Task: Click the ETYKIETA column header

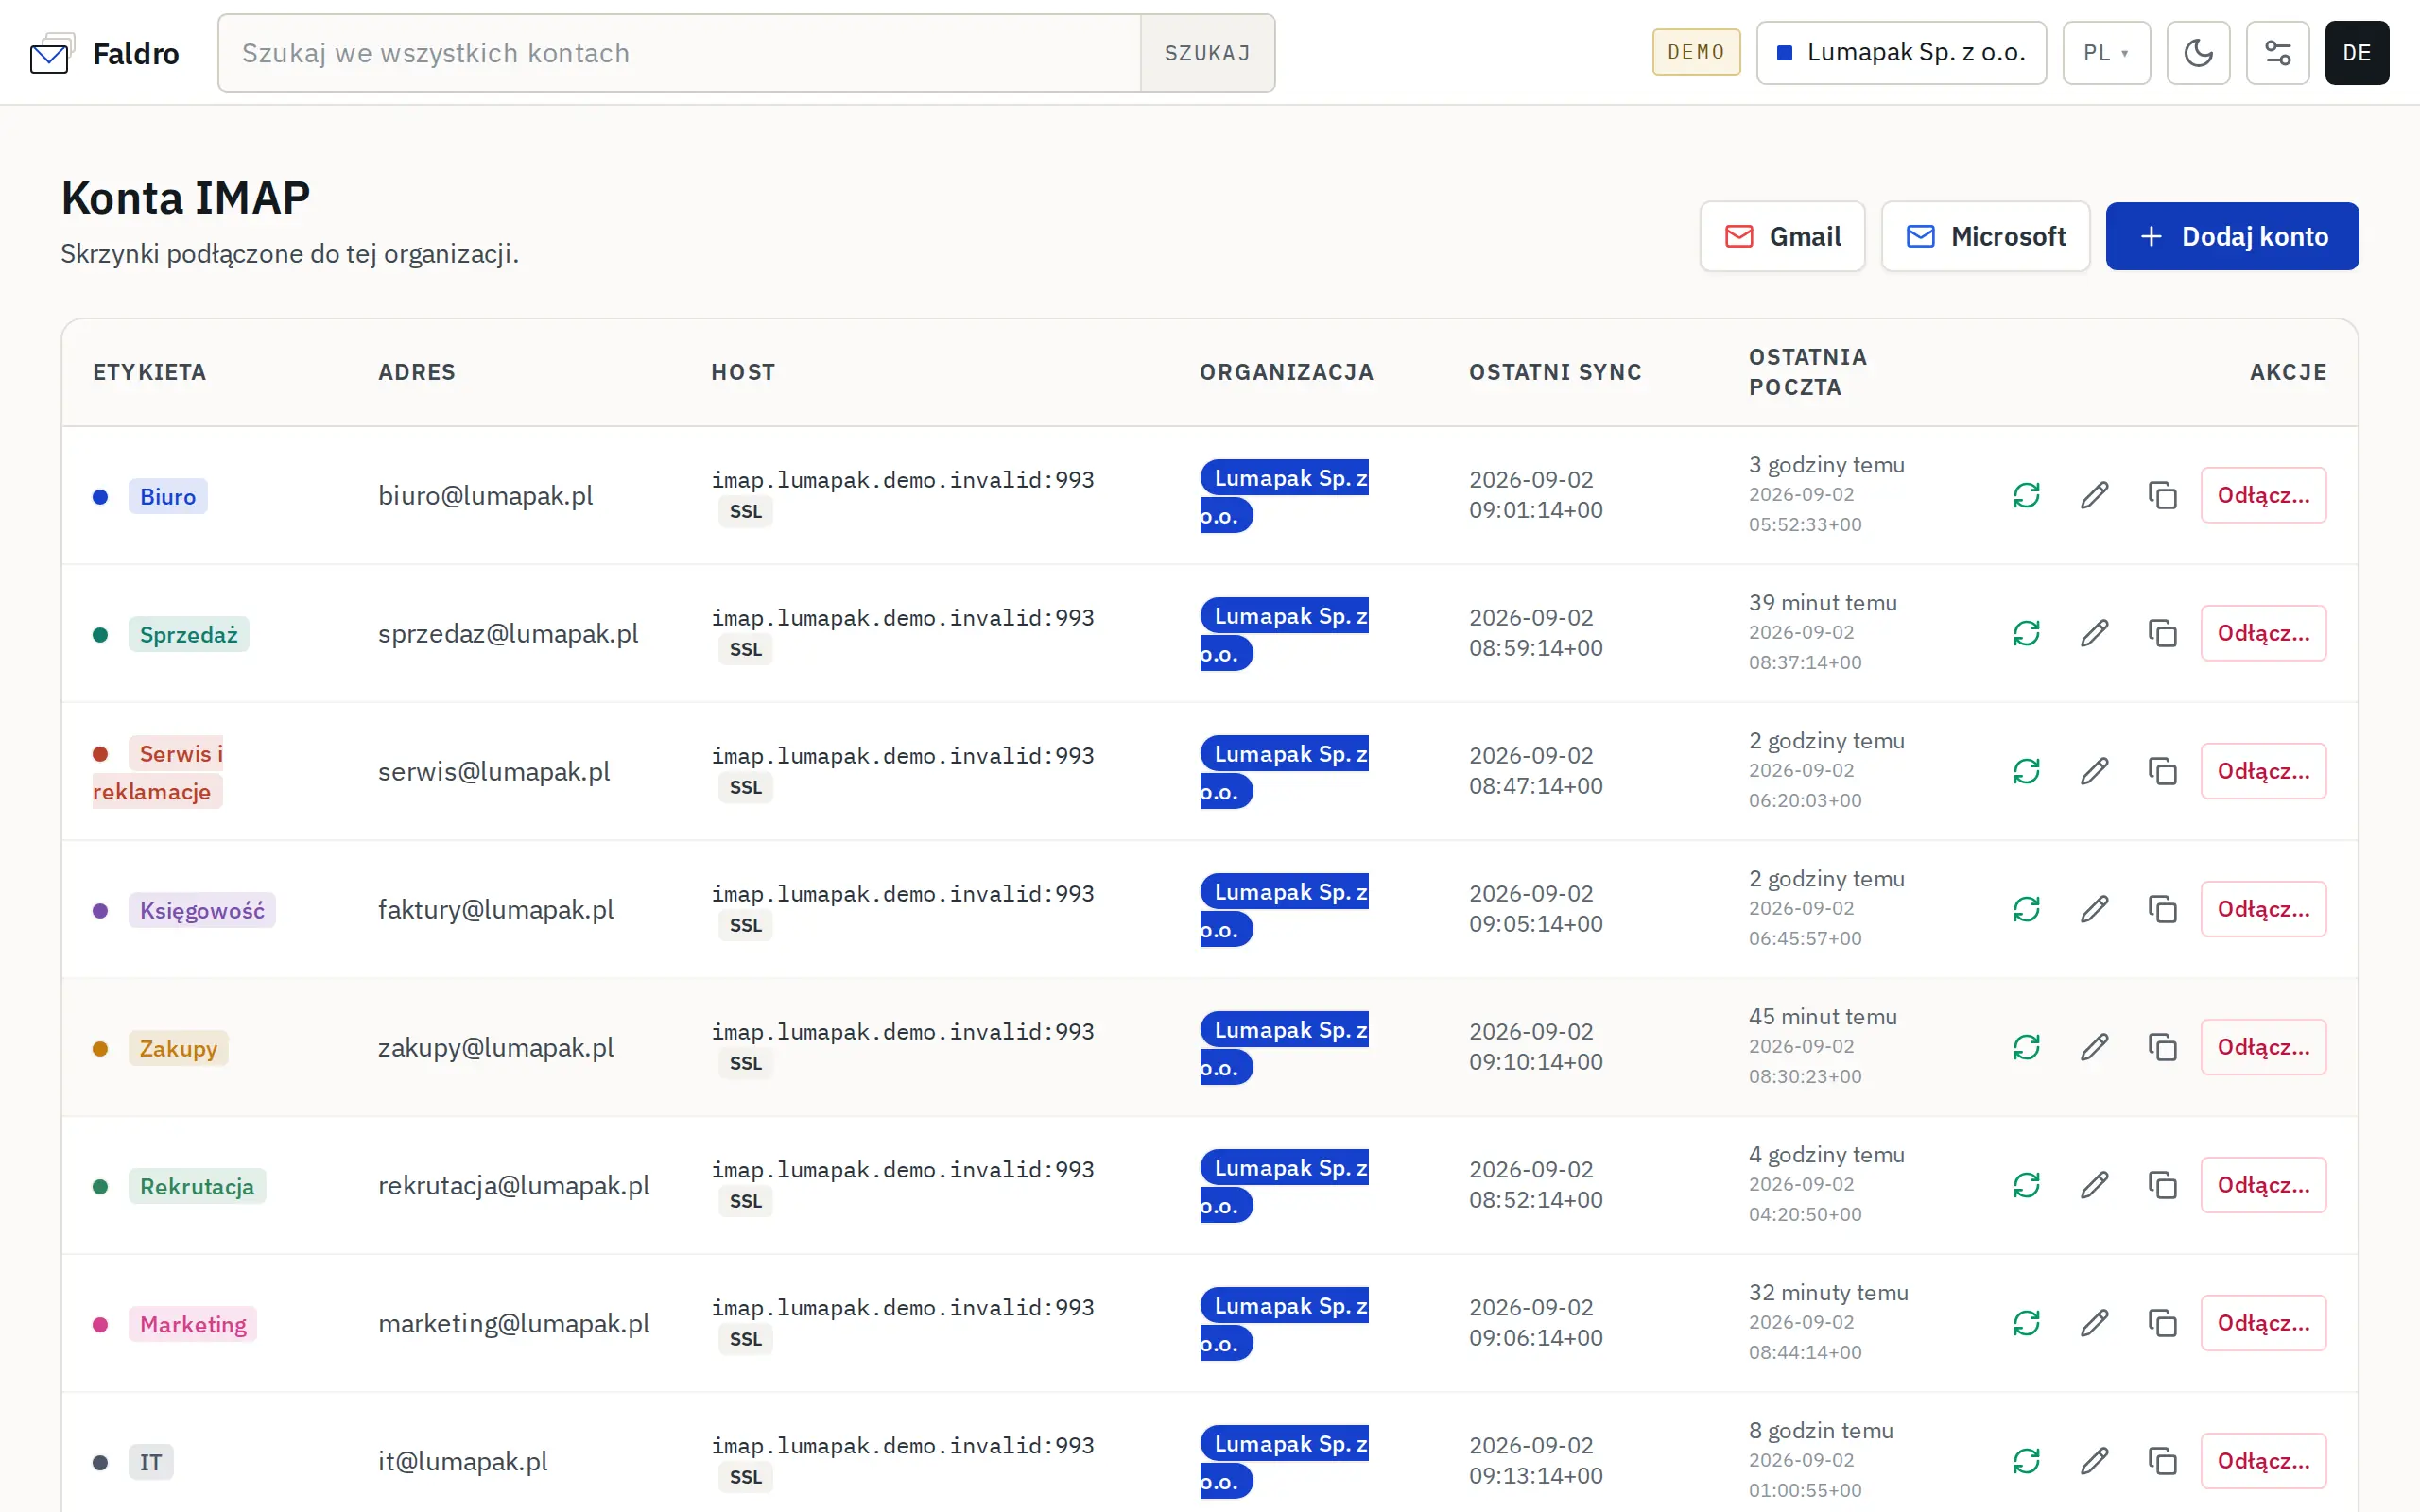Action: (x=150, y=372)
